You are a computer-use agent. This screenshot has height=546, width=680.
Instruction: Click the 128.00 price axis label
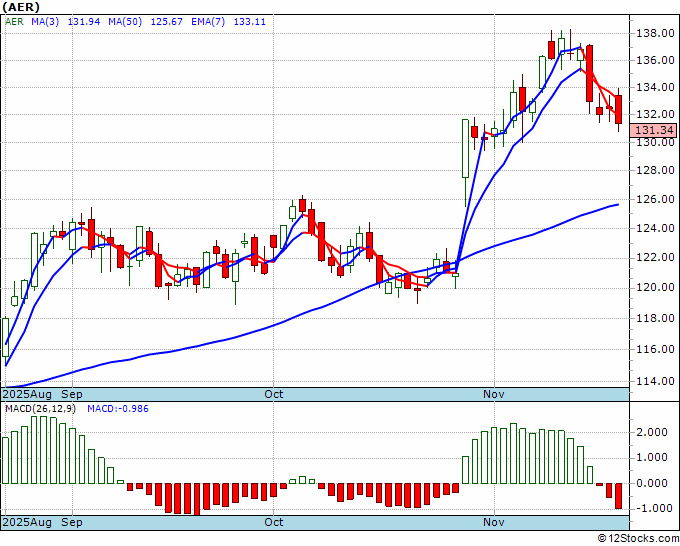655,170
